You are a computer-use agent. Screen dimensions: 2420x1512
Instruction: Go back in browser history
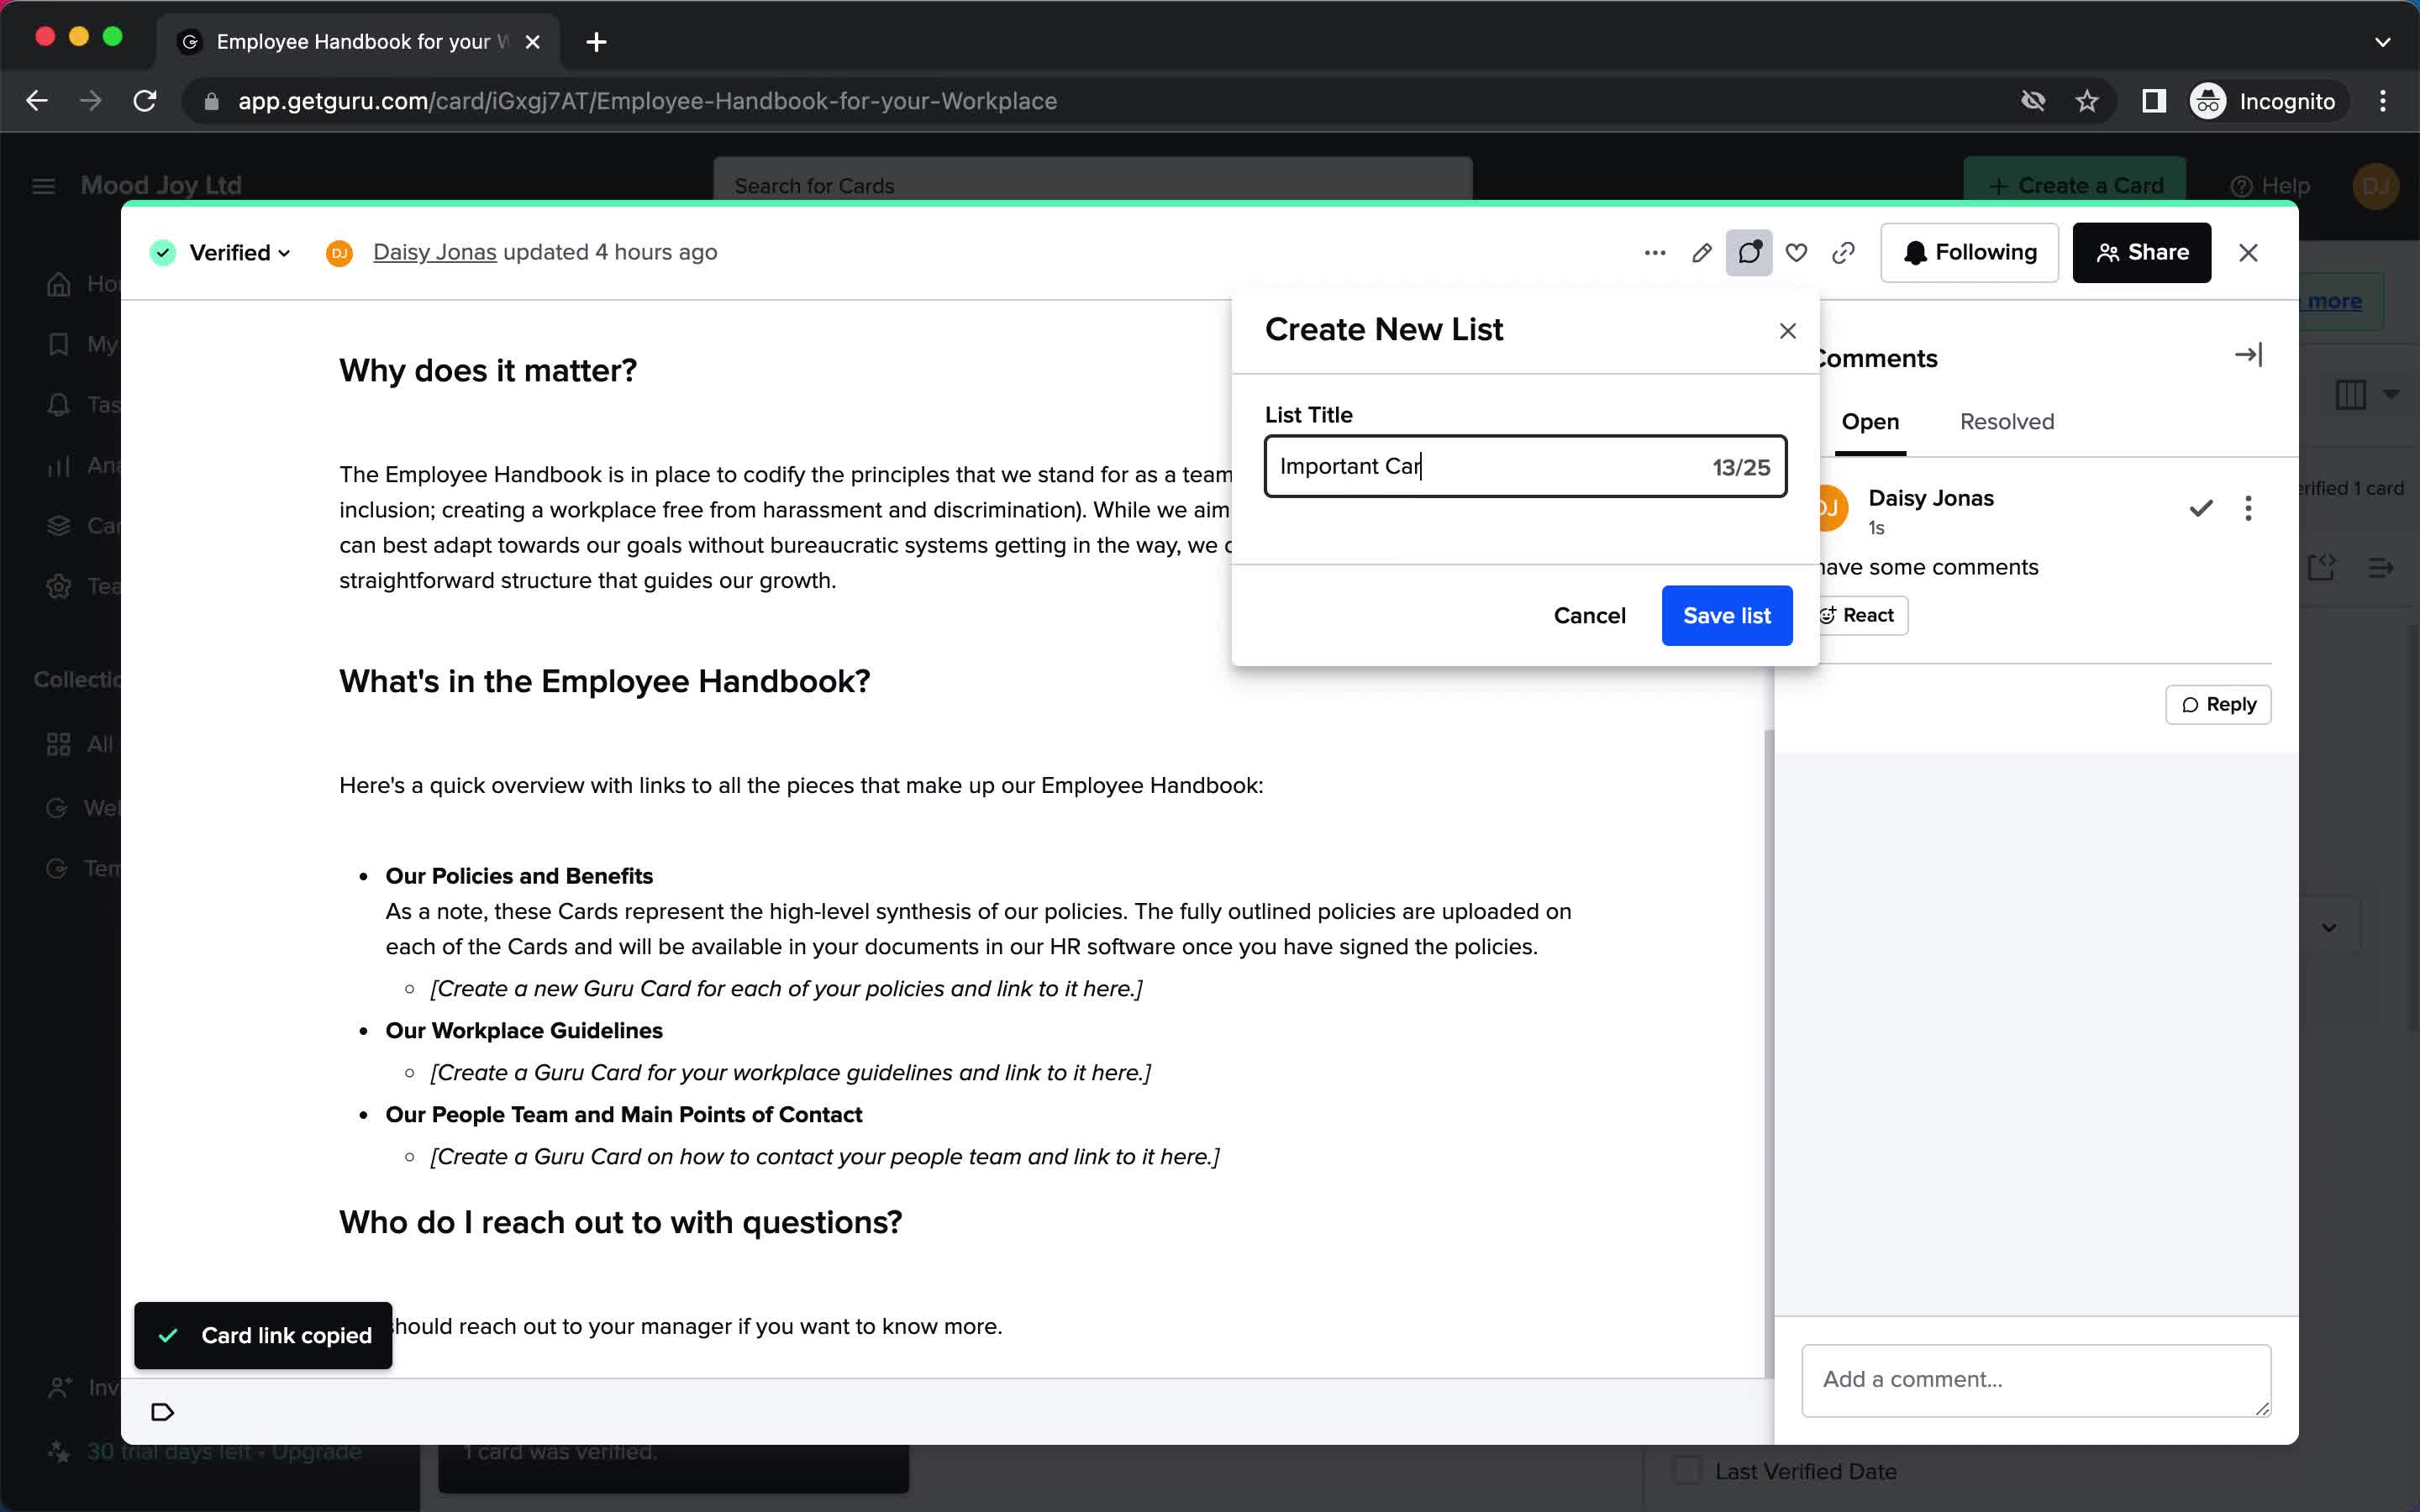37,101
